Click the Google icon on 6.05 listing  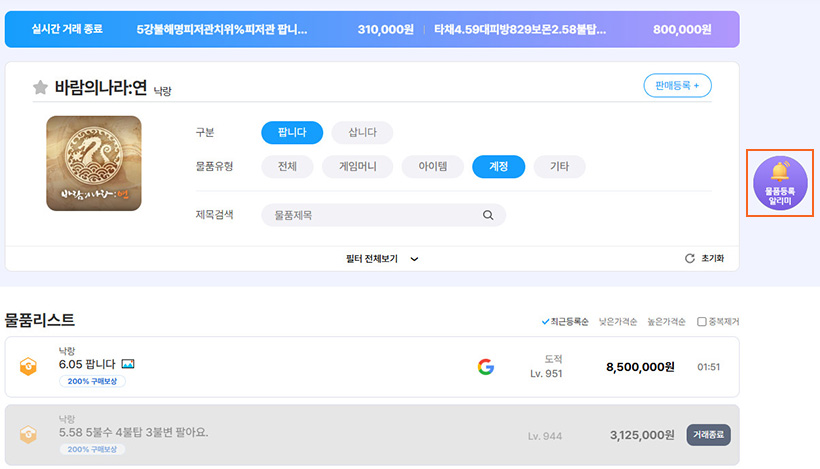(486, 367)
